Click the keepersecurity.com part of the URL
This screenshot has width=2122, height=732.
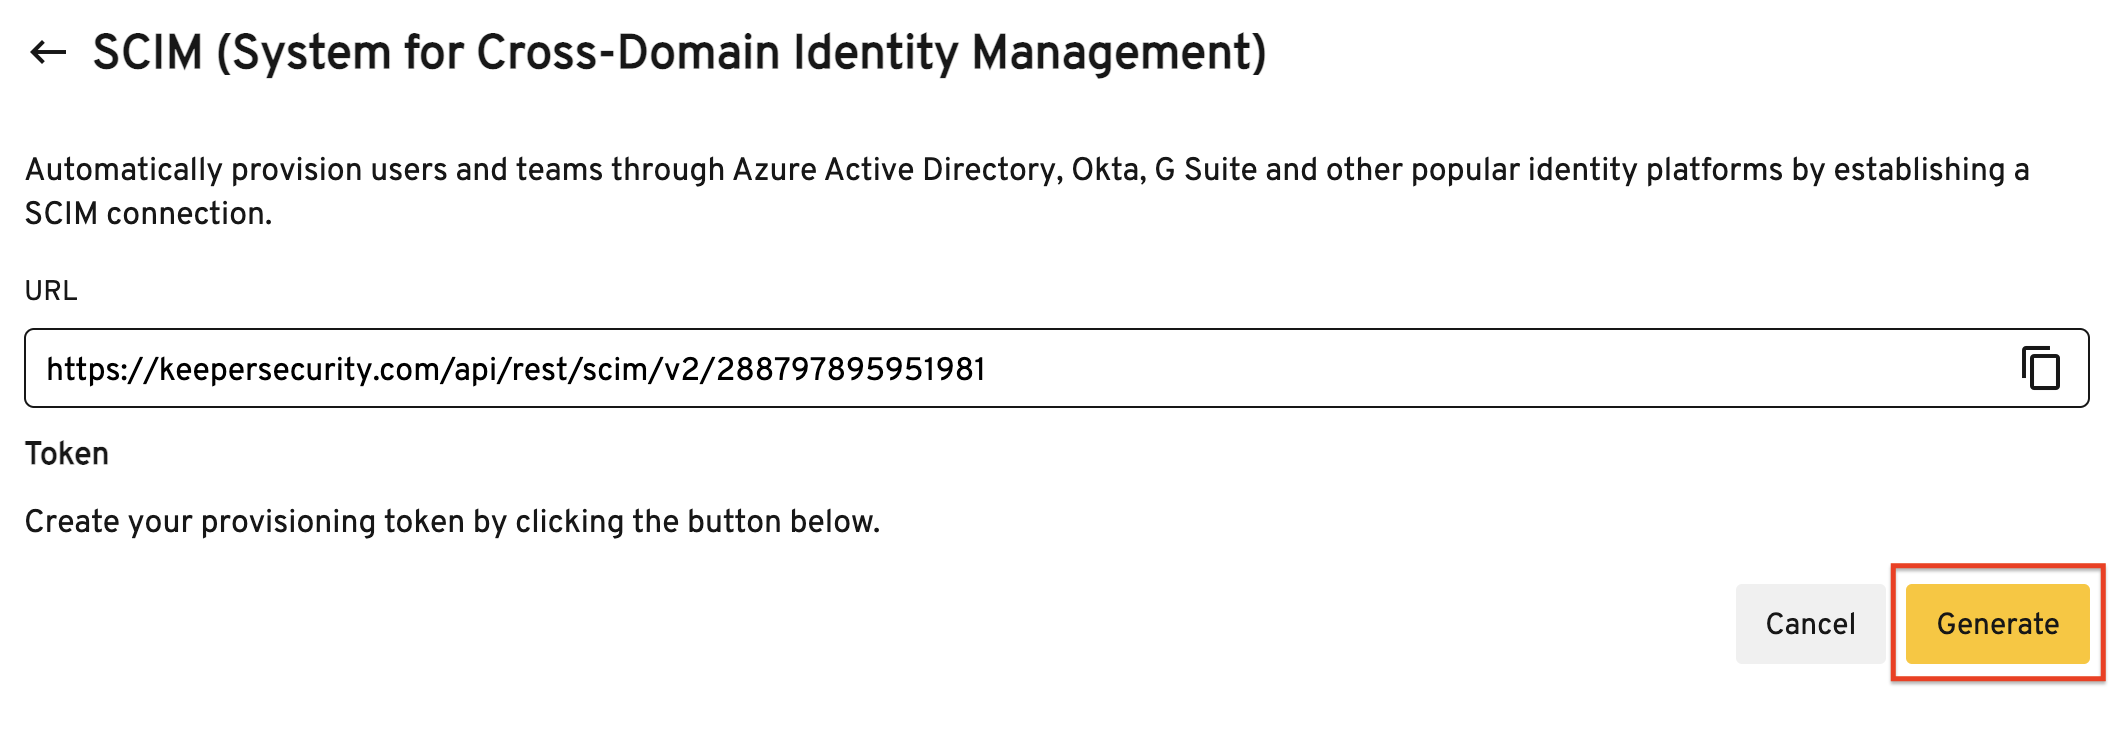(302, 370)
